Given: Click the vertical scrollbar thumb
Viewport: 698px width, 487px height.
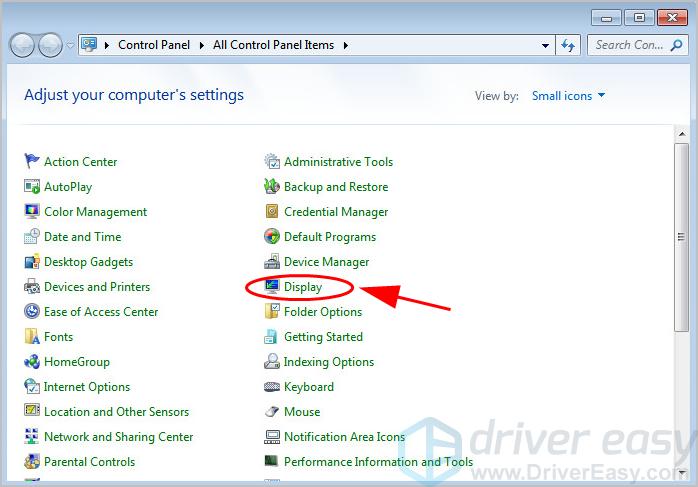Looking at the screenshot, I should point(682,237).
